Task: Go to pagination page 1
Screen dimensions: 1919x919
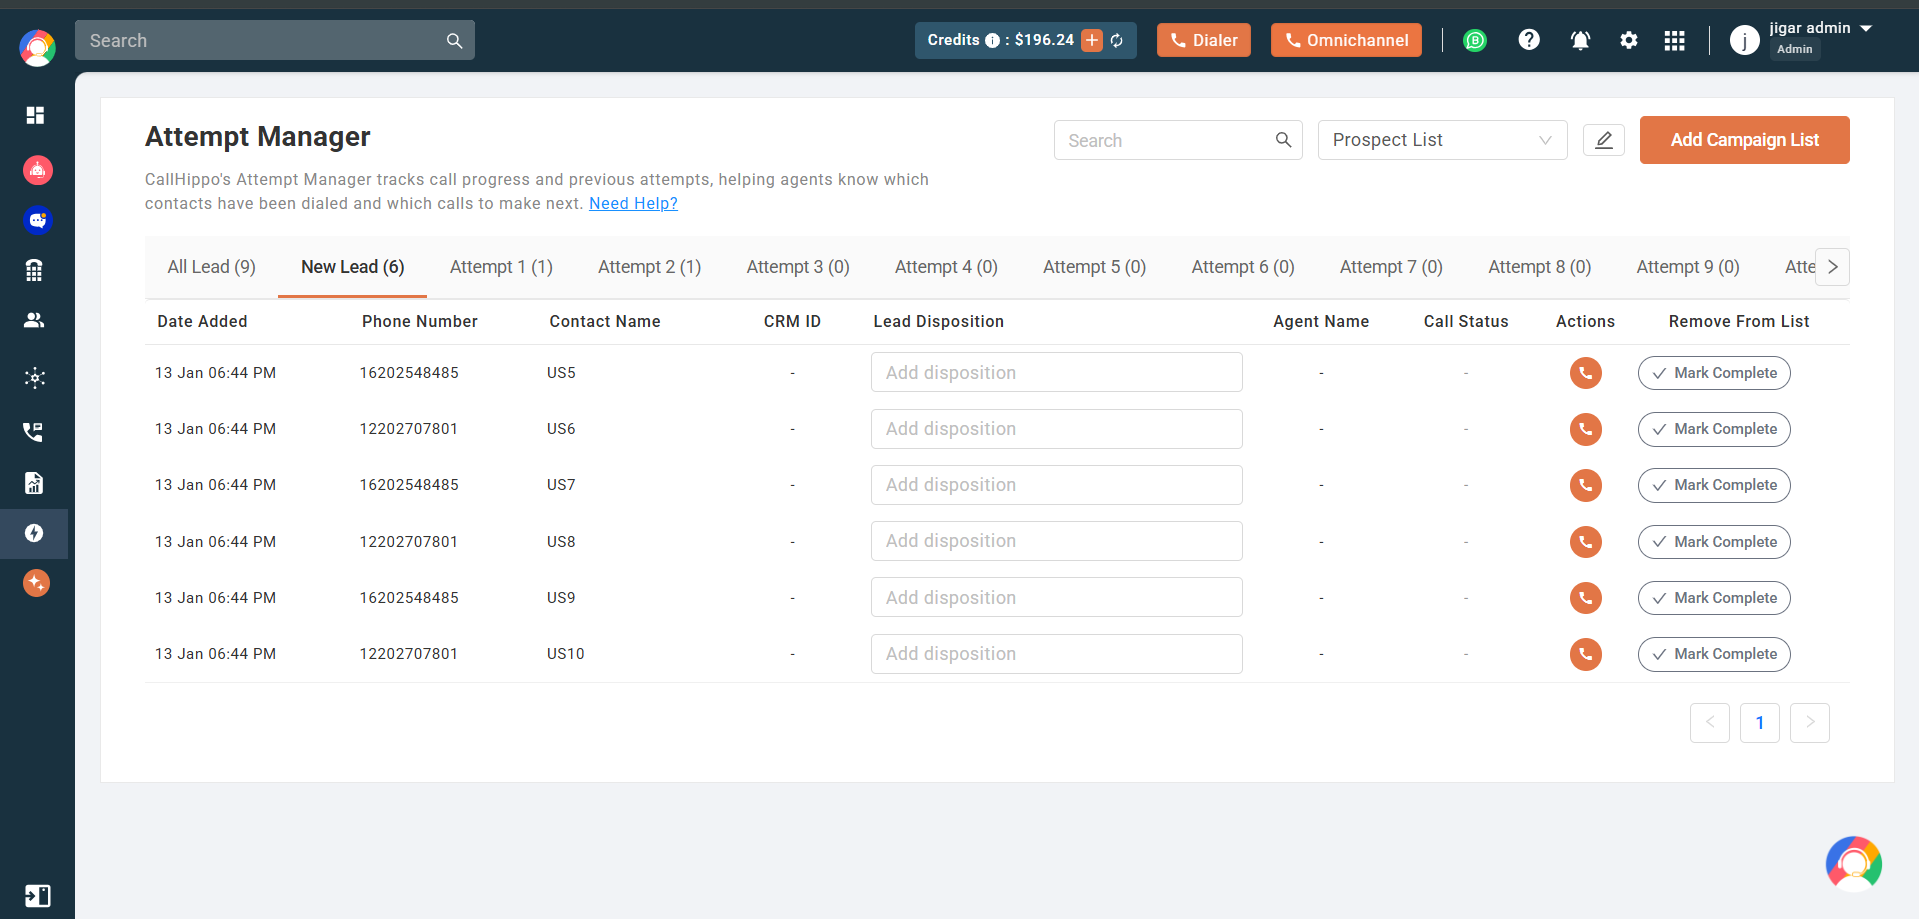Action: [x=1760, y=723]
